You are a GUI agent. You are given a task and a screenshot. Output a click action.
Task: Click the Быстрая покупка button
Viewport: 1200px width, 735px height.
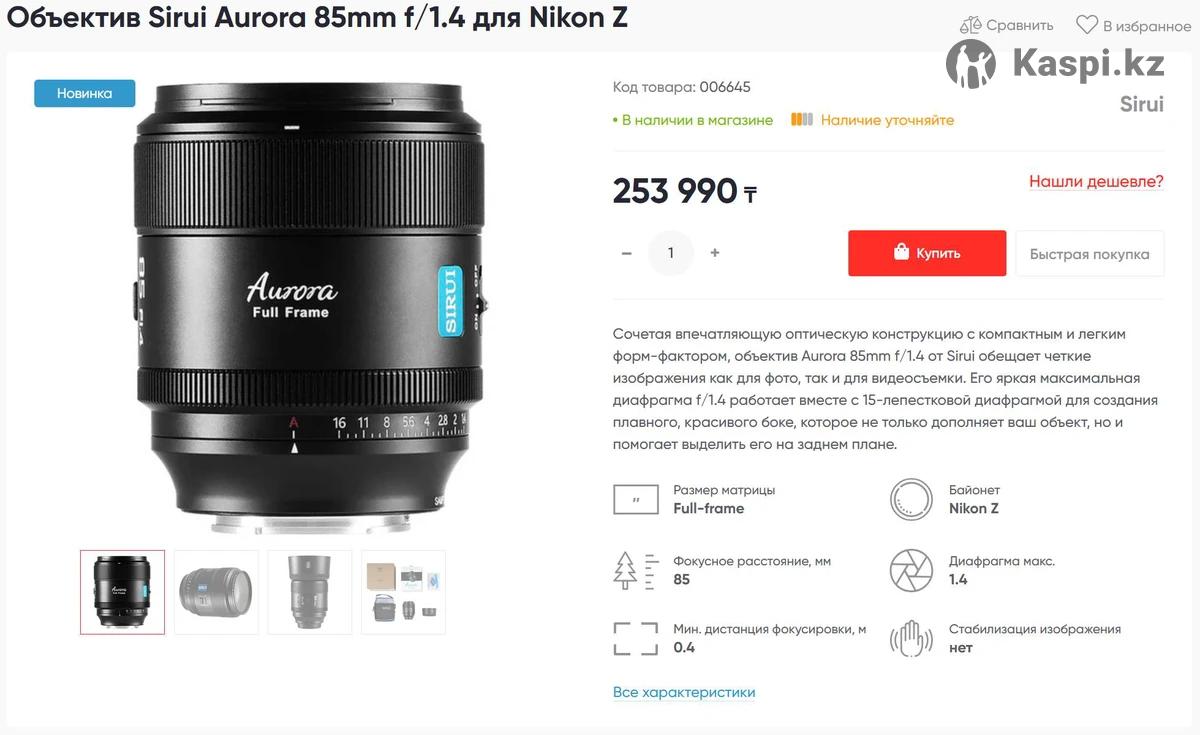(x=1090, y=254)
